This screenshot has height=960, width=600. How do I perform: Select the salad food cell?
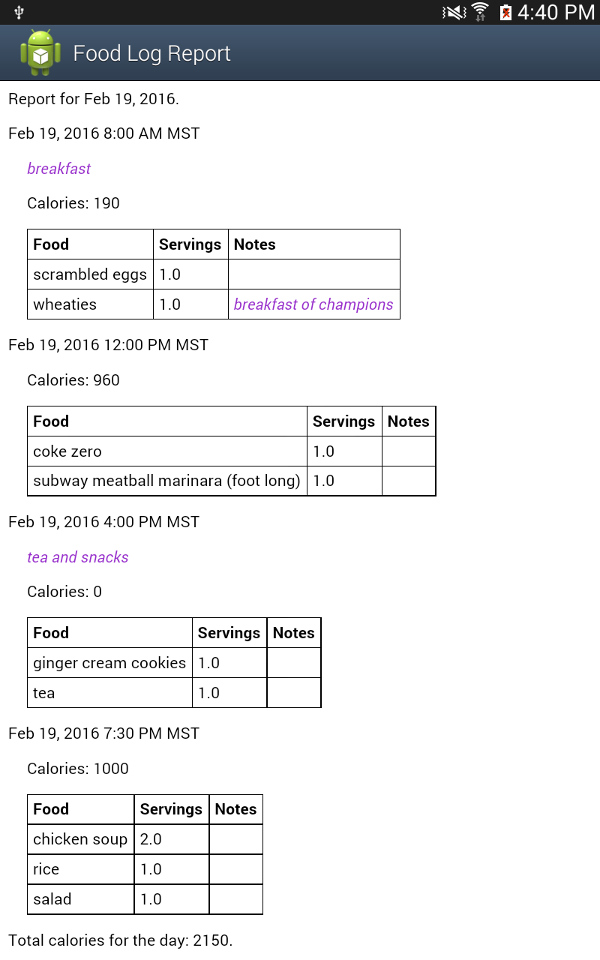(x=80, y=899)
